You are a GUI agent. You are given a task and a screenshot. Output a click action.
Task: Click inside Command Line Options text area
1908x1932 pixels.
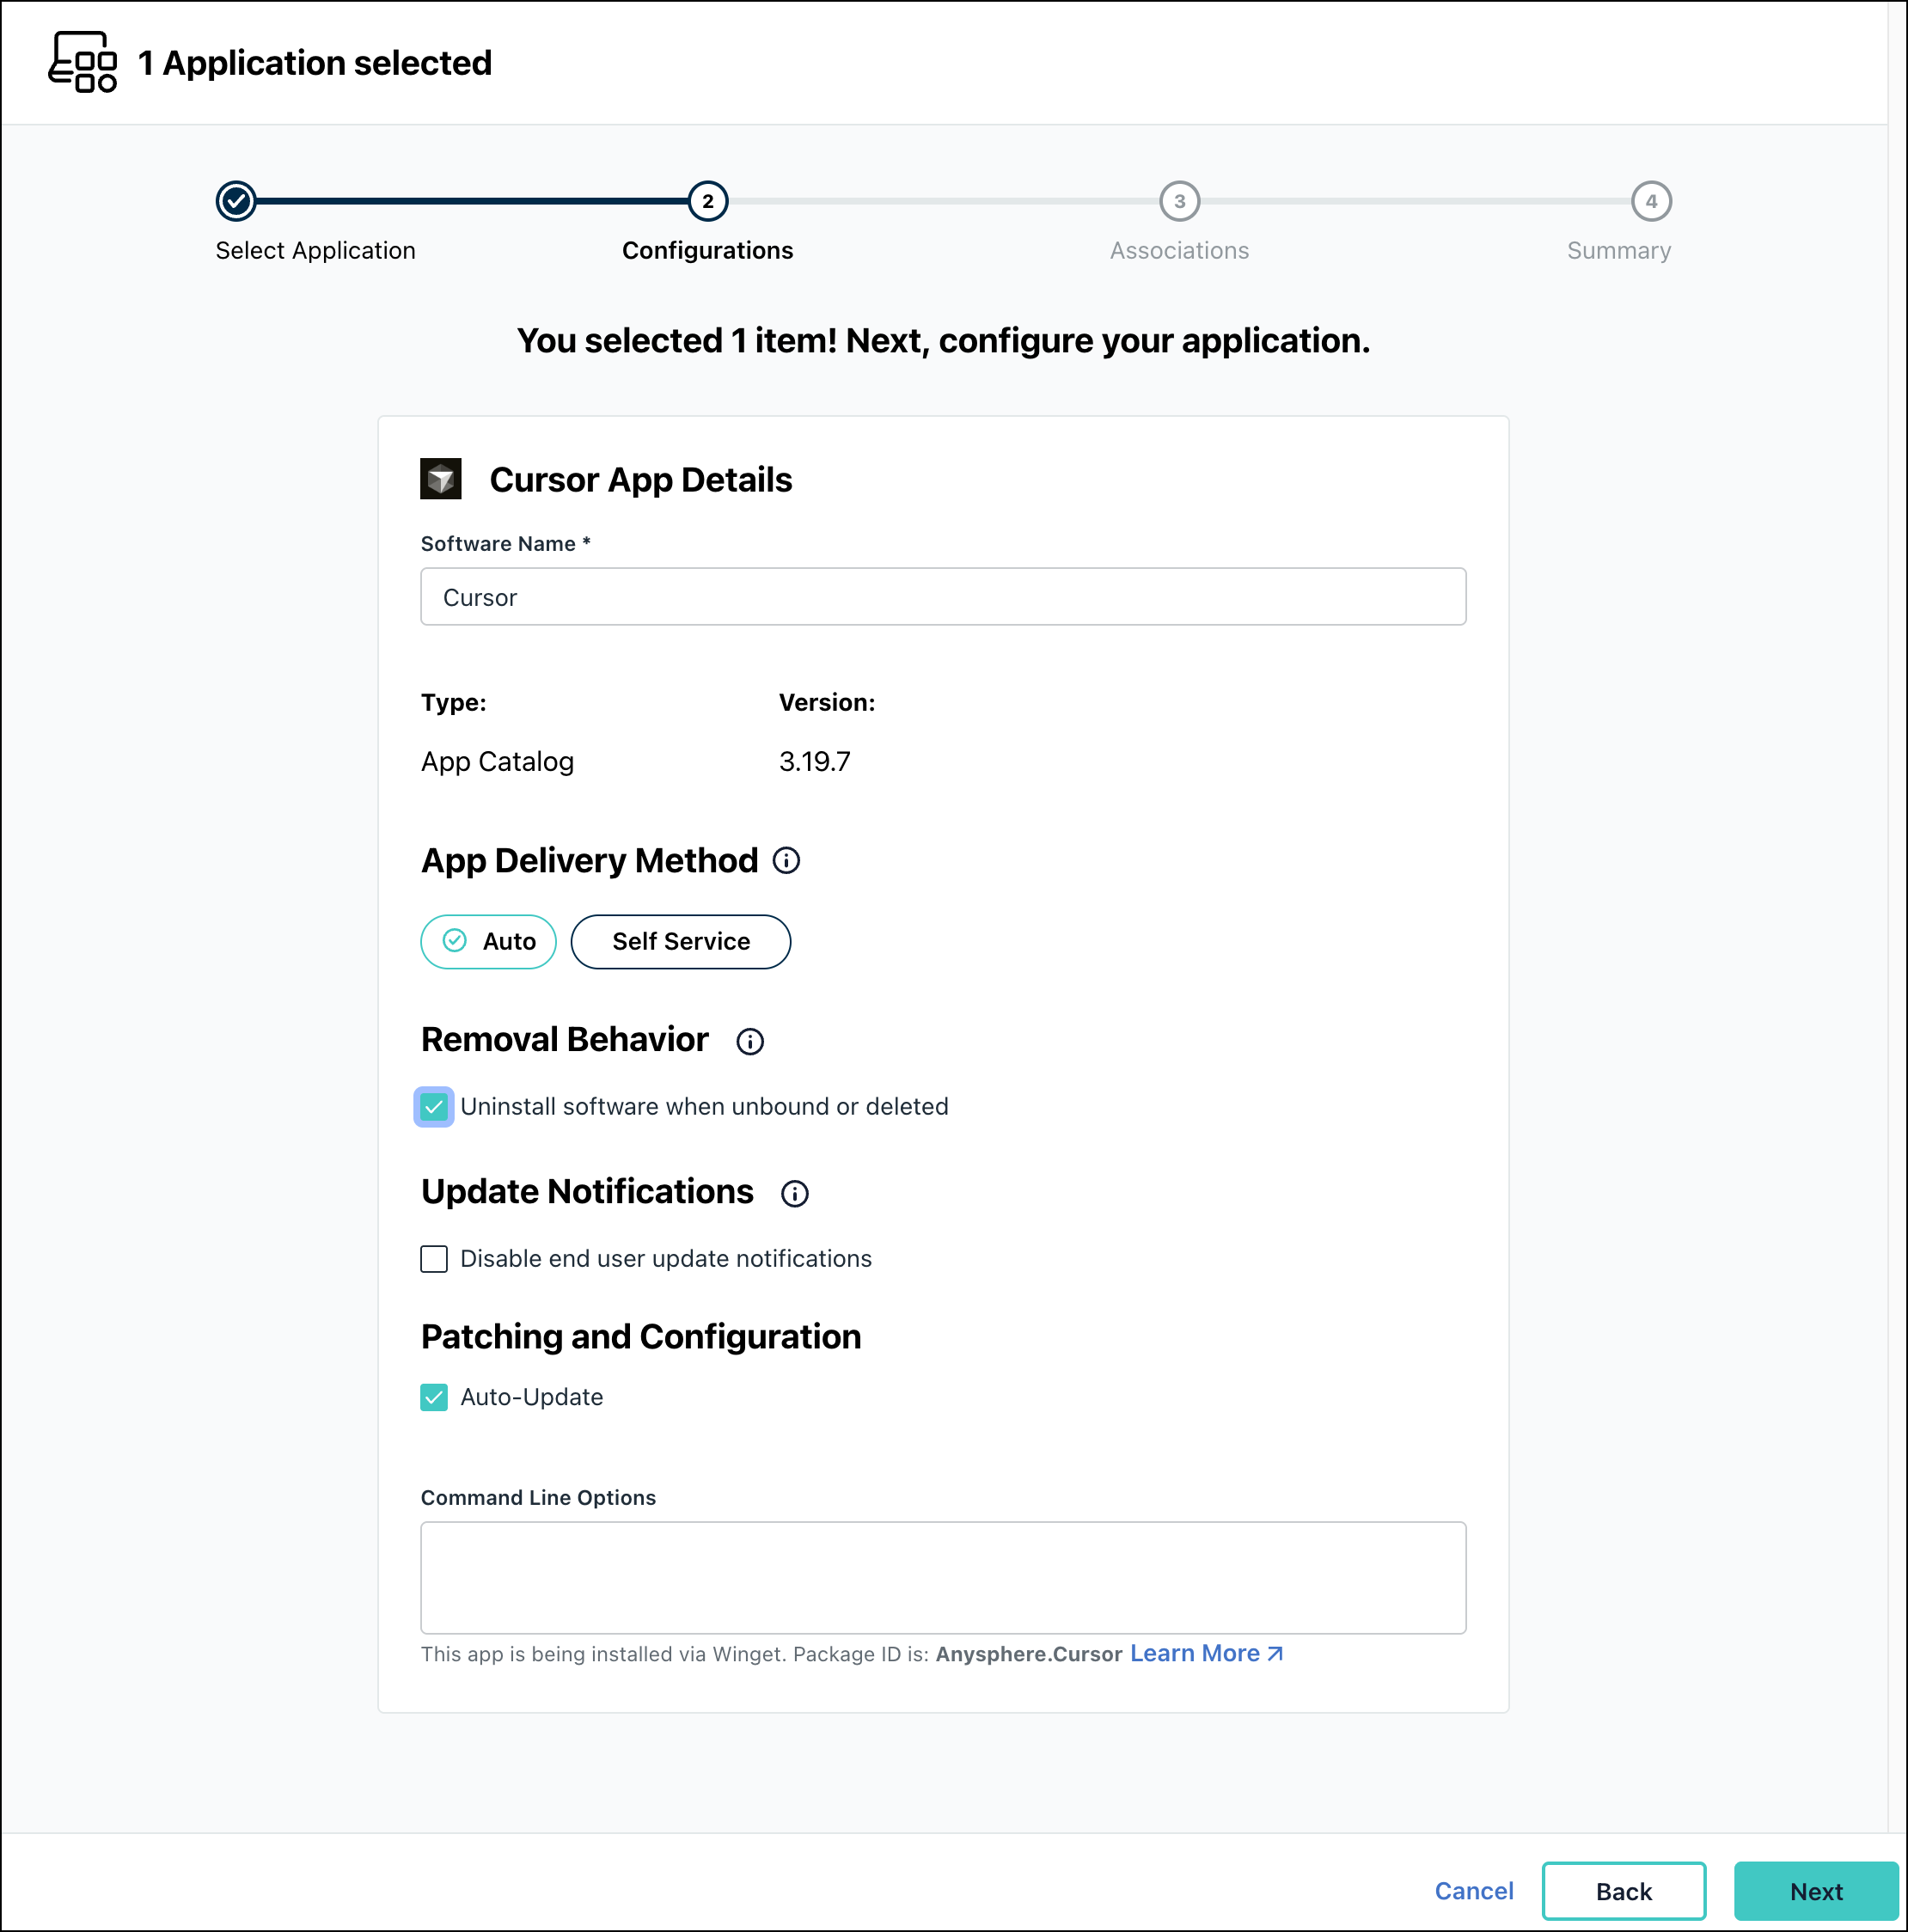943,1578
